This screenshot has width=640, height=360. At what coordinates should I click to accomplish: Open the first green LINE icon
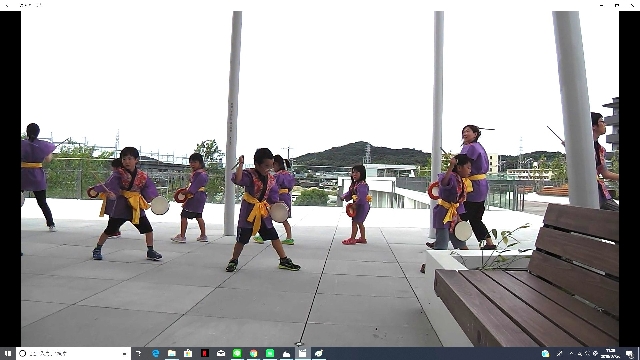(x=237, y=353)
